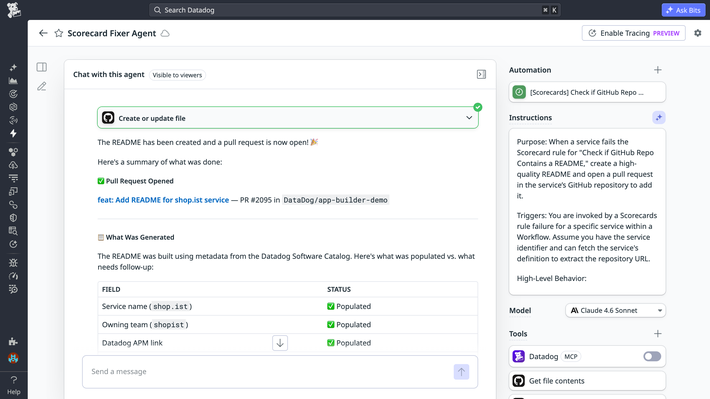The image size is (710, 399).
Task: Click the cloud icon beside agent title
Action: pos(165,34)
